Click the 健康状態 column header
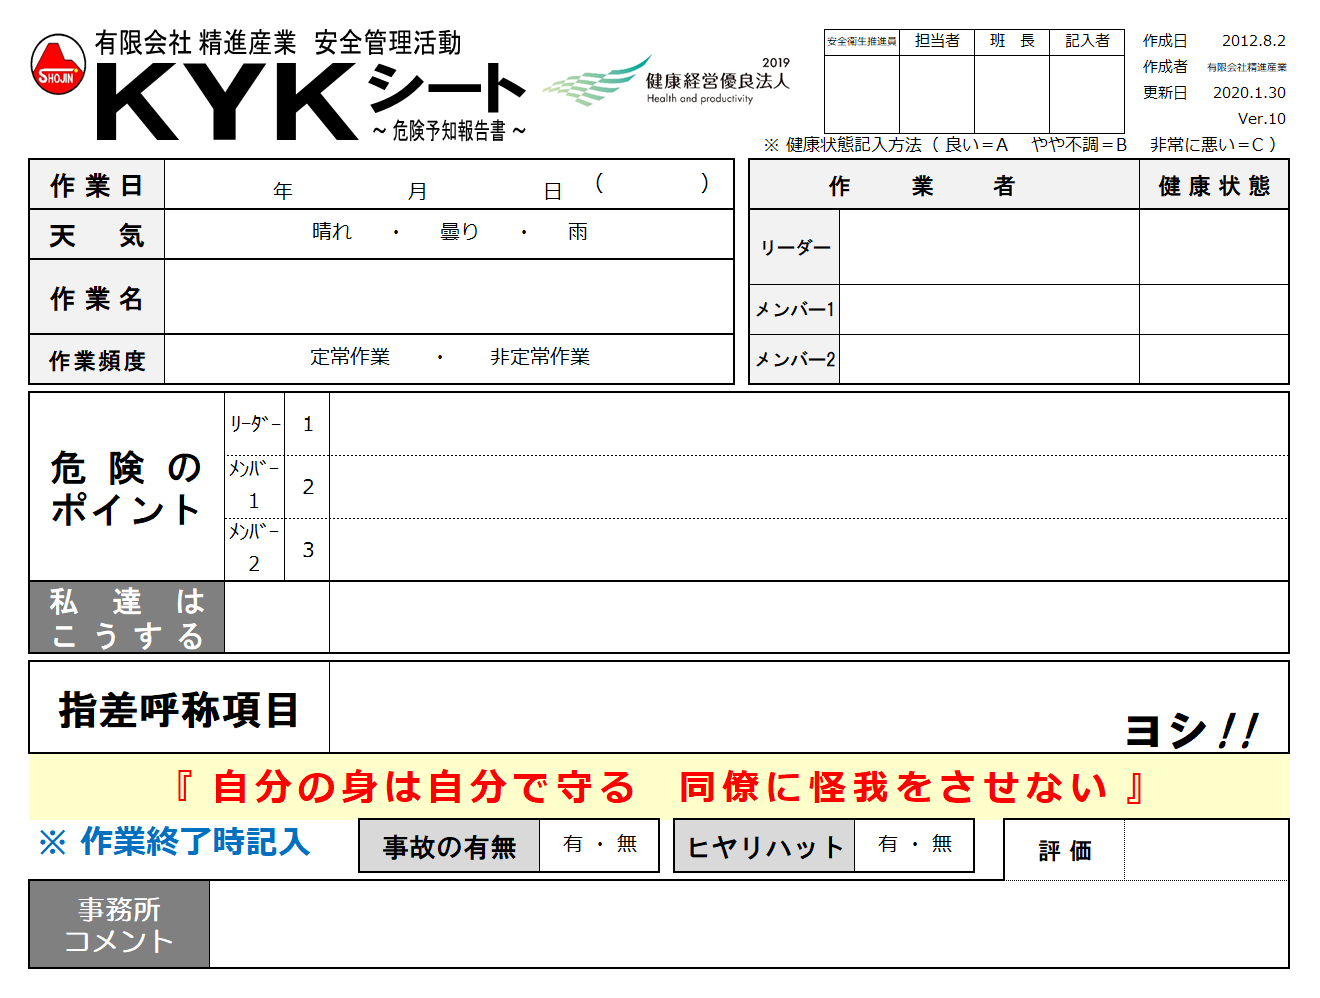 click(1214, 185)
